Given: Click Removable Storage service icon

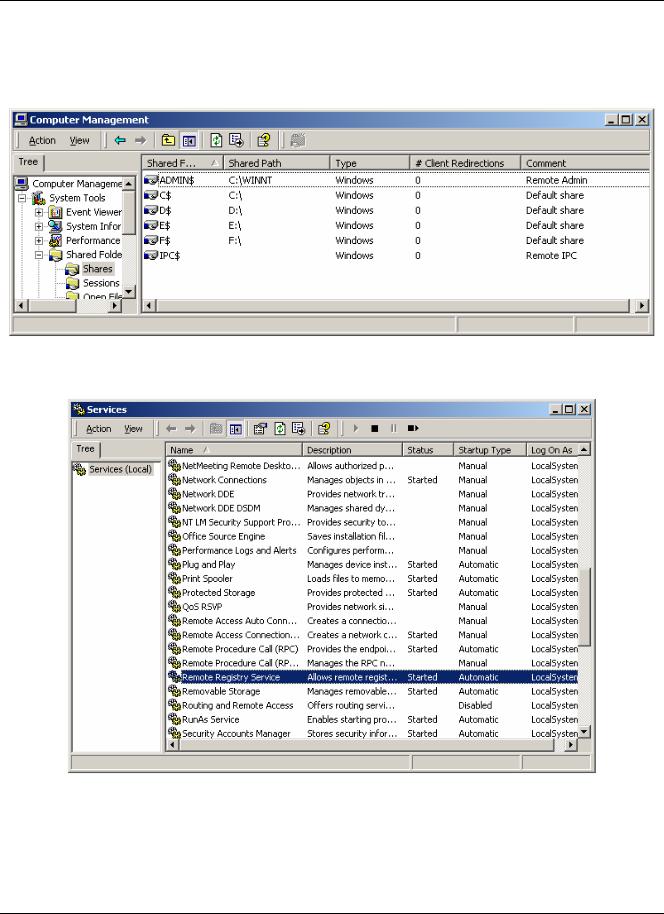Looking at the screenshot, I should 174,691.
